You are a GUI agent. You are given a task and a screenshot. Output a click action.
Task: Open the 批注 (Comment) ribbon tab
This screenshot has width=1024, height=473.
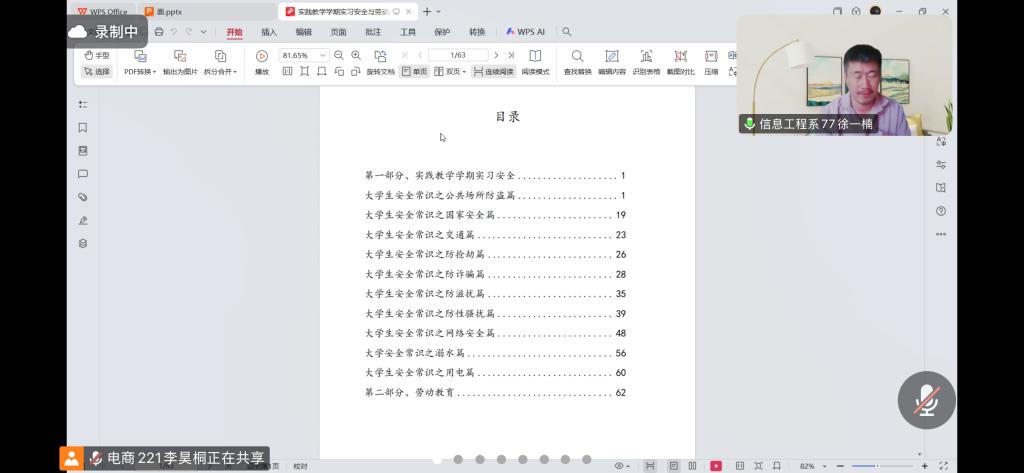tap(373, 32)
